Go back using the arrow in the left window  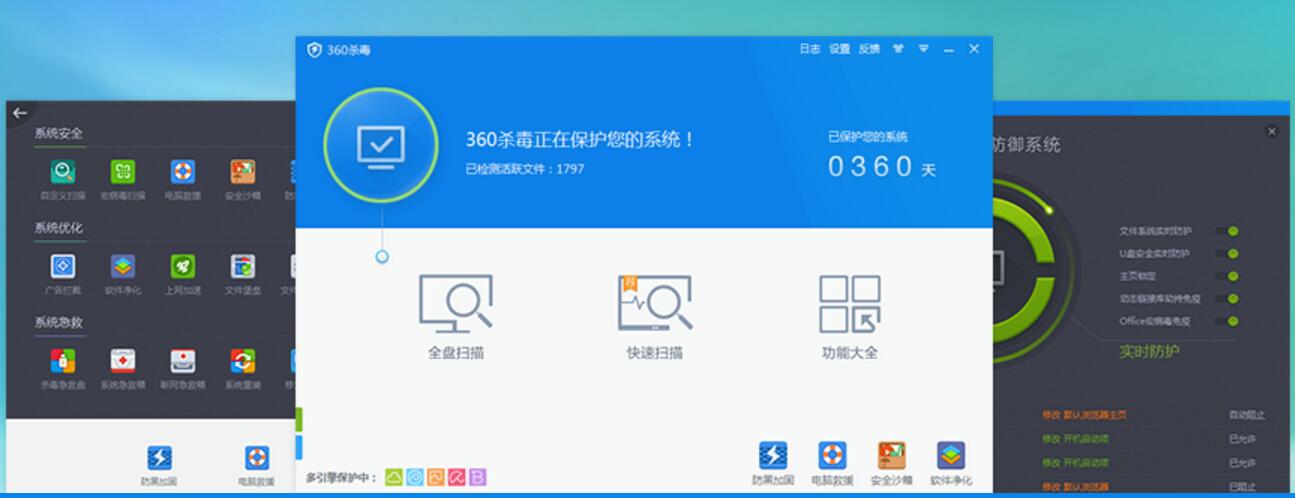tap(20, 113)
